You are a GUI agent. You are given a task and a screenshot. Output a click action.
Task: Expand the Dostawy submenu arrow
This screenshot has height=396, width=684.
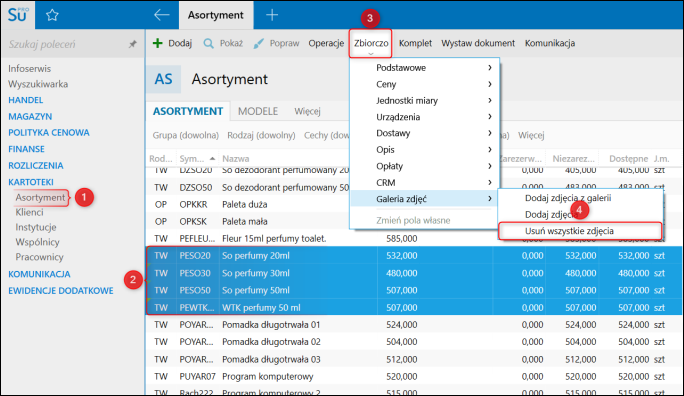(x=490, y=133)
